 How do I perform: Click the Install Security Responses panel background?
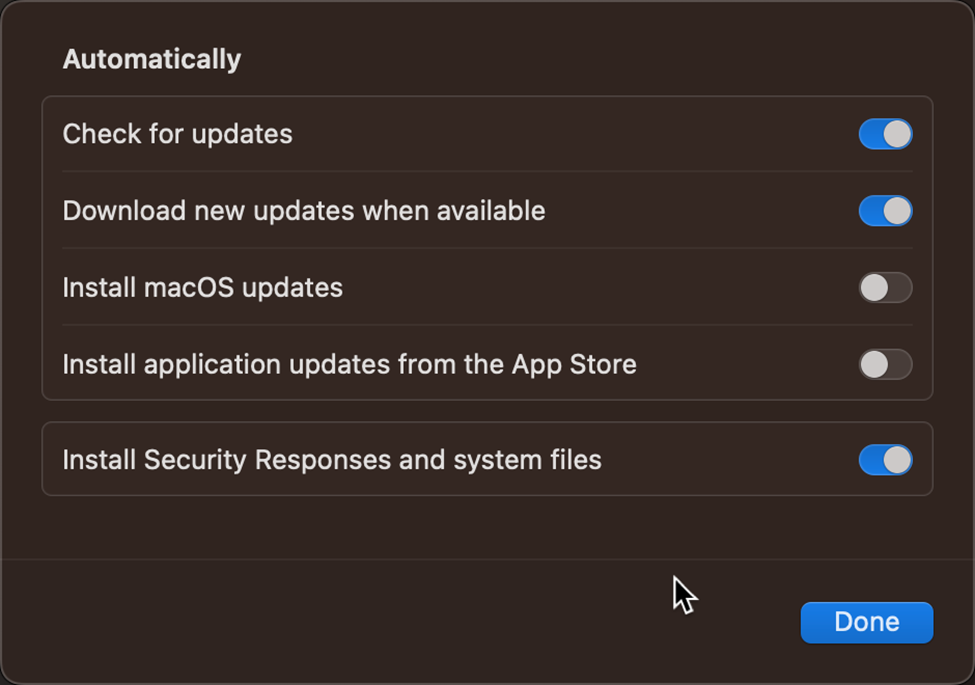[x=600, y=460]
